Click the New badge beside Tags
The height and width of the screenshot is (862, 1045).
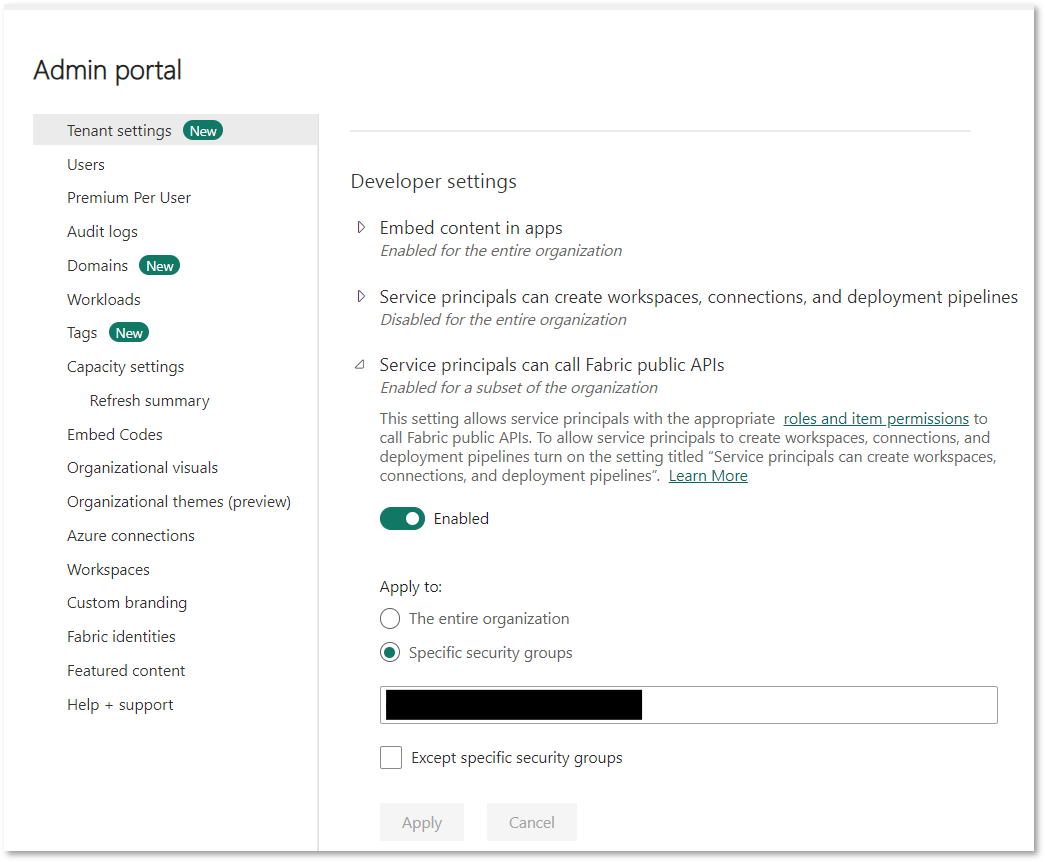tap(129, 333)
